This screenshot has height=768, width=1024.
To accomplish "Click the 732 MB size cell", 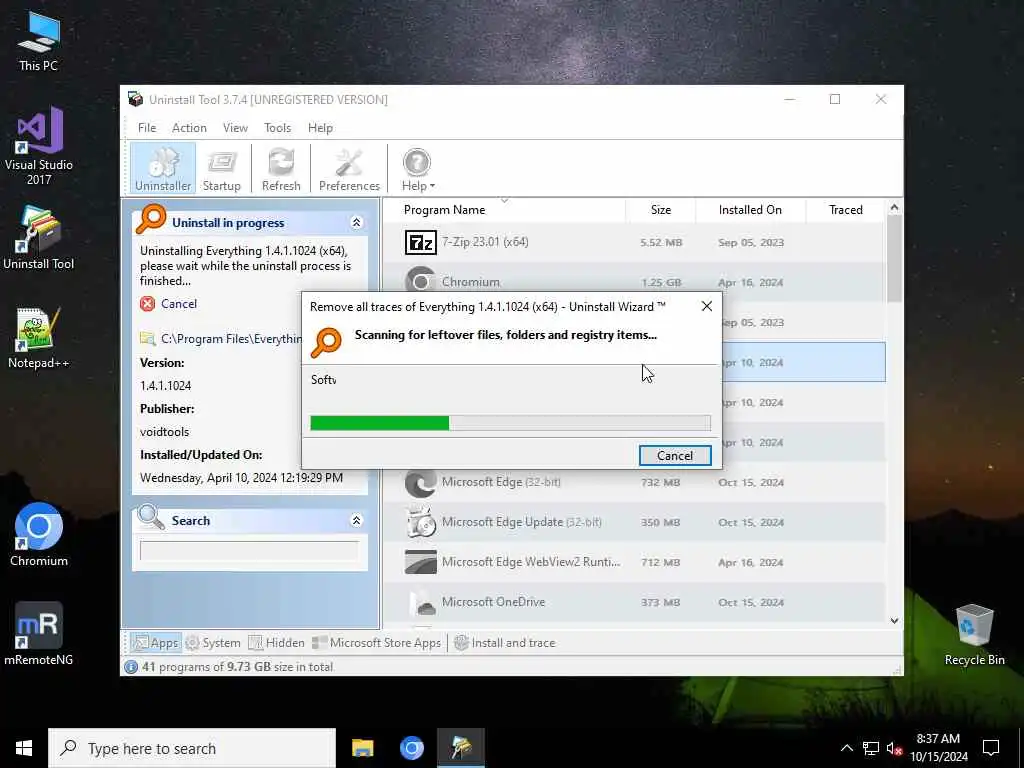I will [x=660, y=483].
